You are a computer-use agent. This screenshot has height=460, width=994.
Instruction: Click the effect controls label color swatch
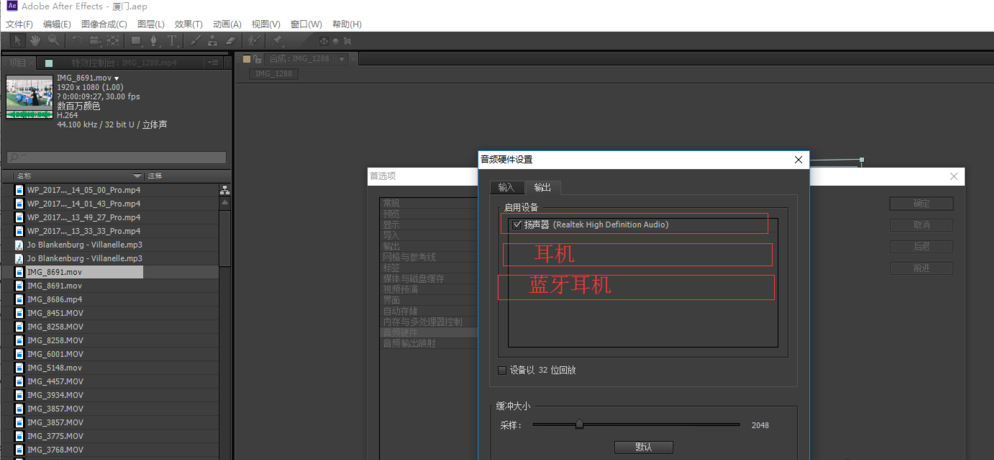coord(49,63)
